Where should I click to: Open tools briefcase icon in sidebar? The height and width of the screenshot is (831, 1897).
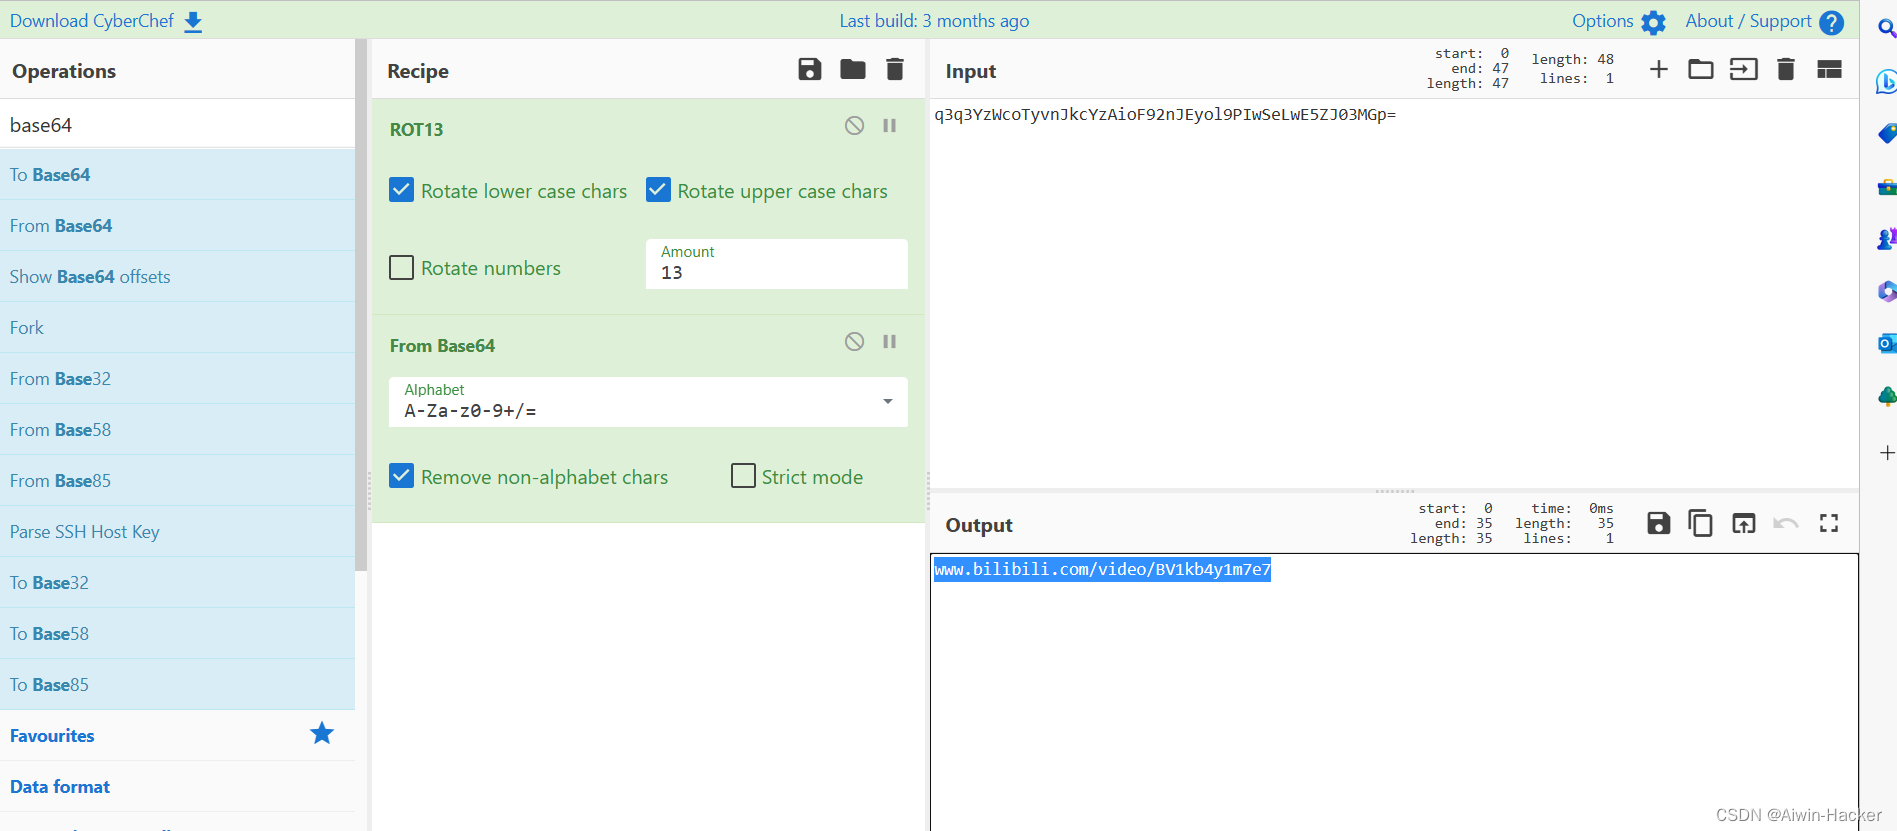point(1887,186)
